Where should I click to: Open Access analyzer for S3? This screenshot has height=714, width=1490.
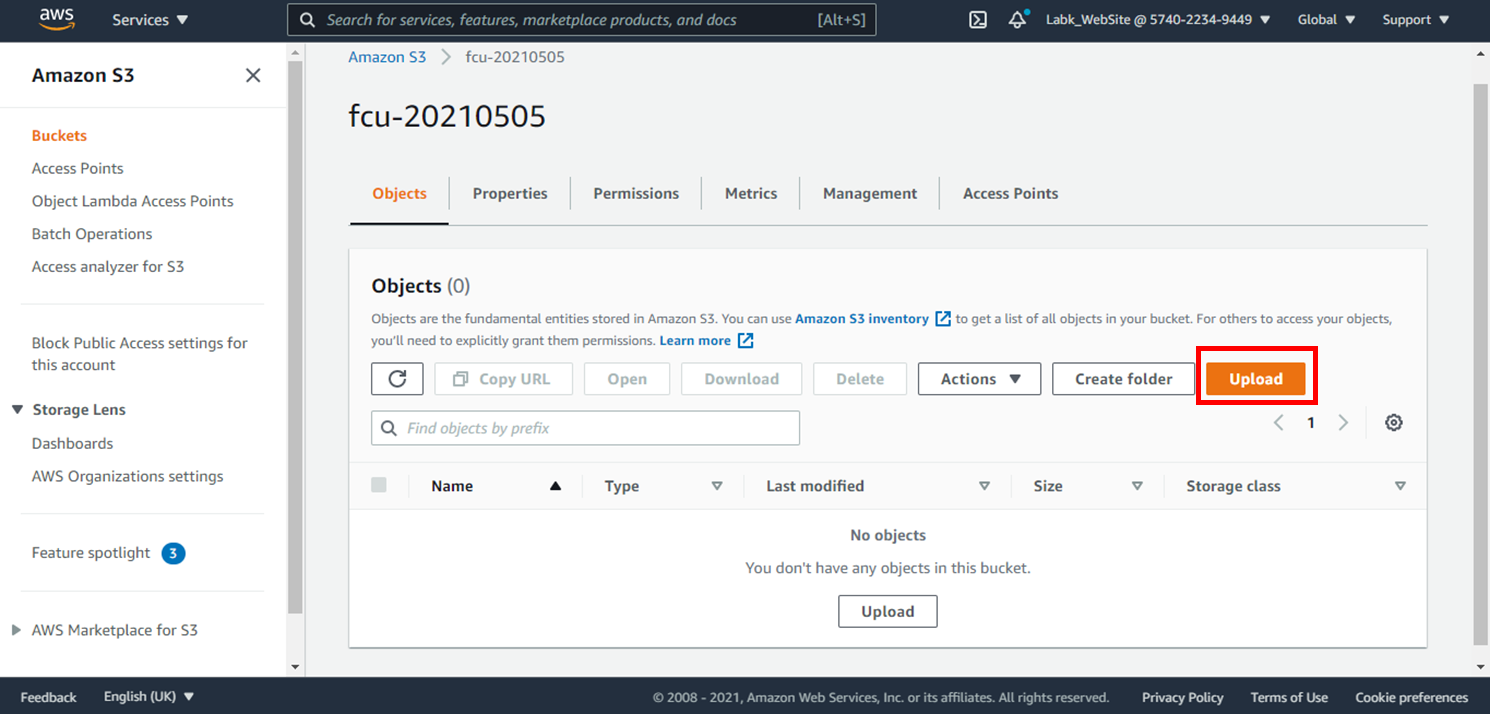pyautogui.click(x=108, y=267)
